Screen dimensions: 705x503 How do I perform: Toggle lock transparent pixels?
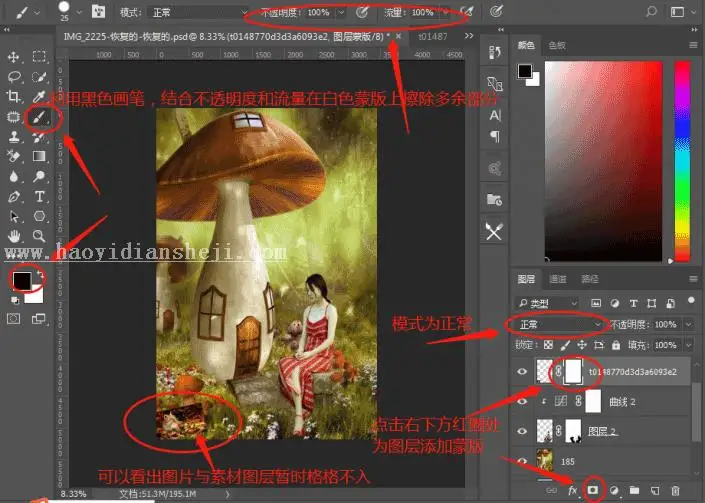click(548, 345)
